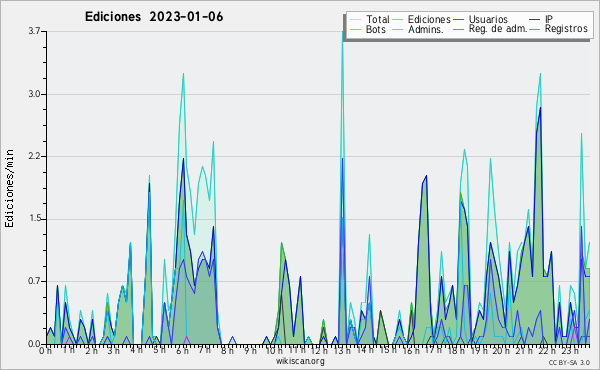Click the Total legend color line
The image size is (600, 370).
pos(356,20)
